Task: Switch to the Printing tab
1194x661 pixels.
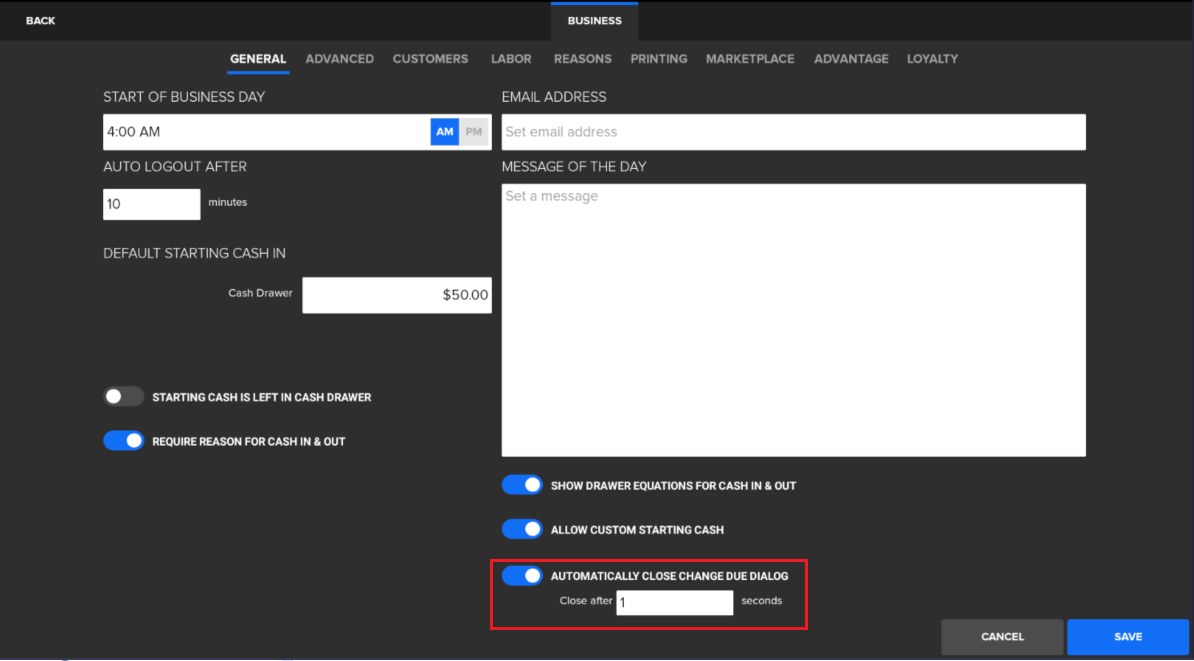Action: pos(658,59)
